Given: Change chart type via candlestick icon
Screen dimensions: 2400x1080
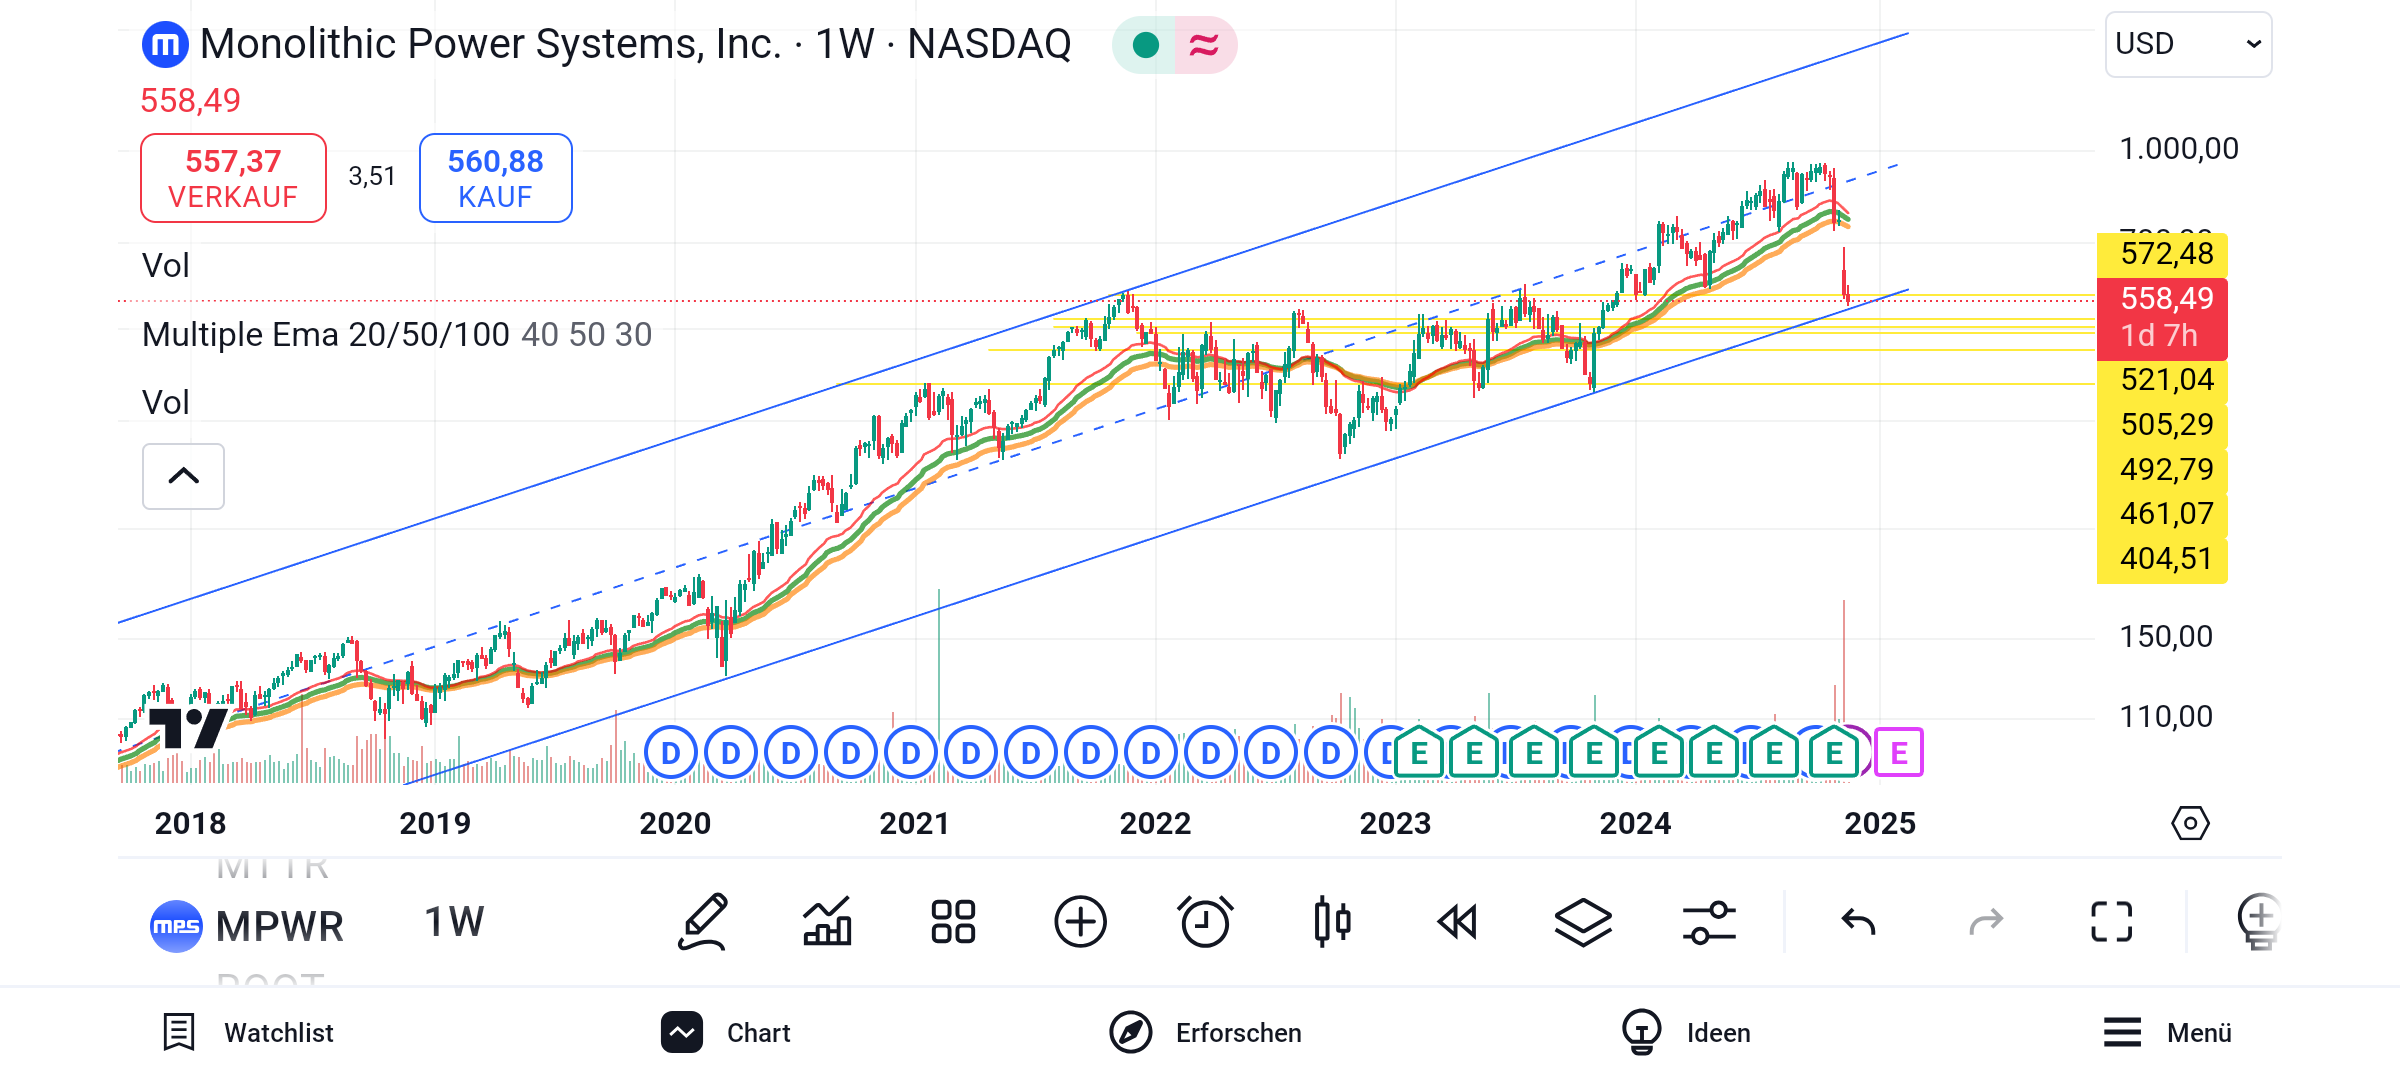Looking at the screenshot, I should coord(1332,921).
